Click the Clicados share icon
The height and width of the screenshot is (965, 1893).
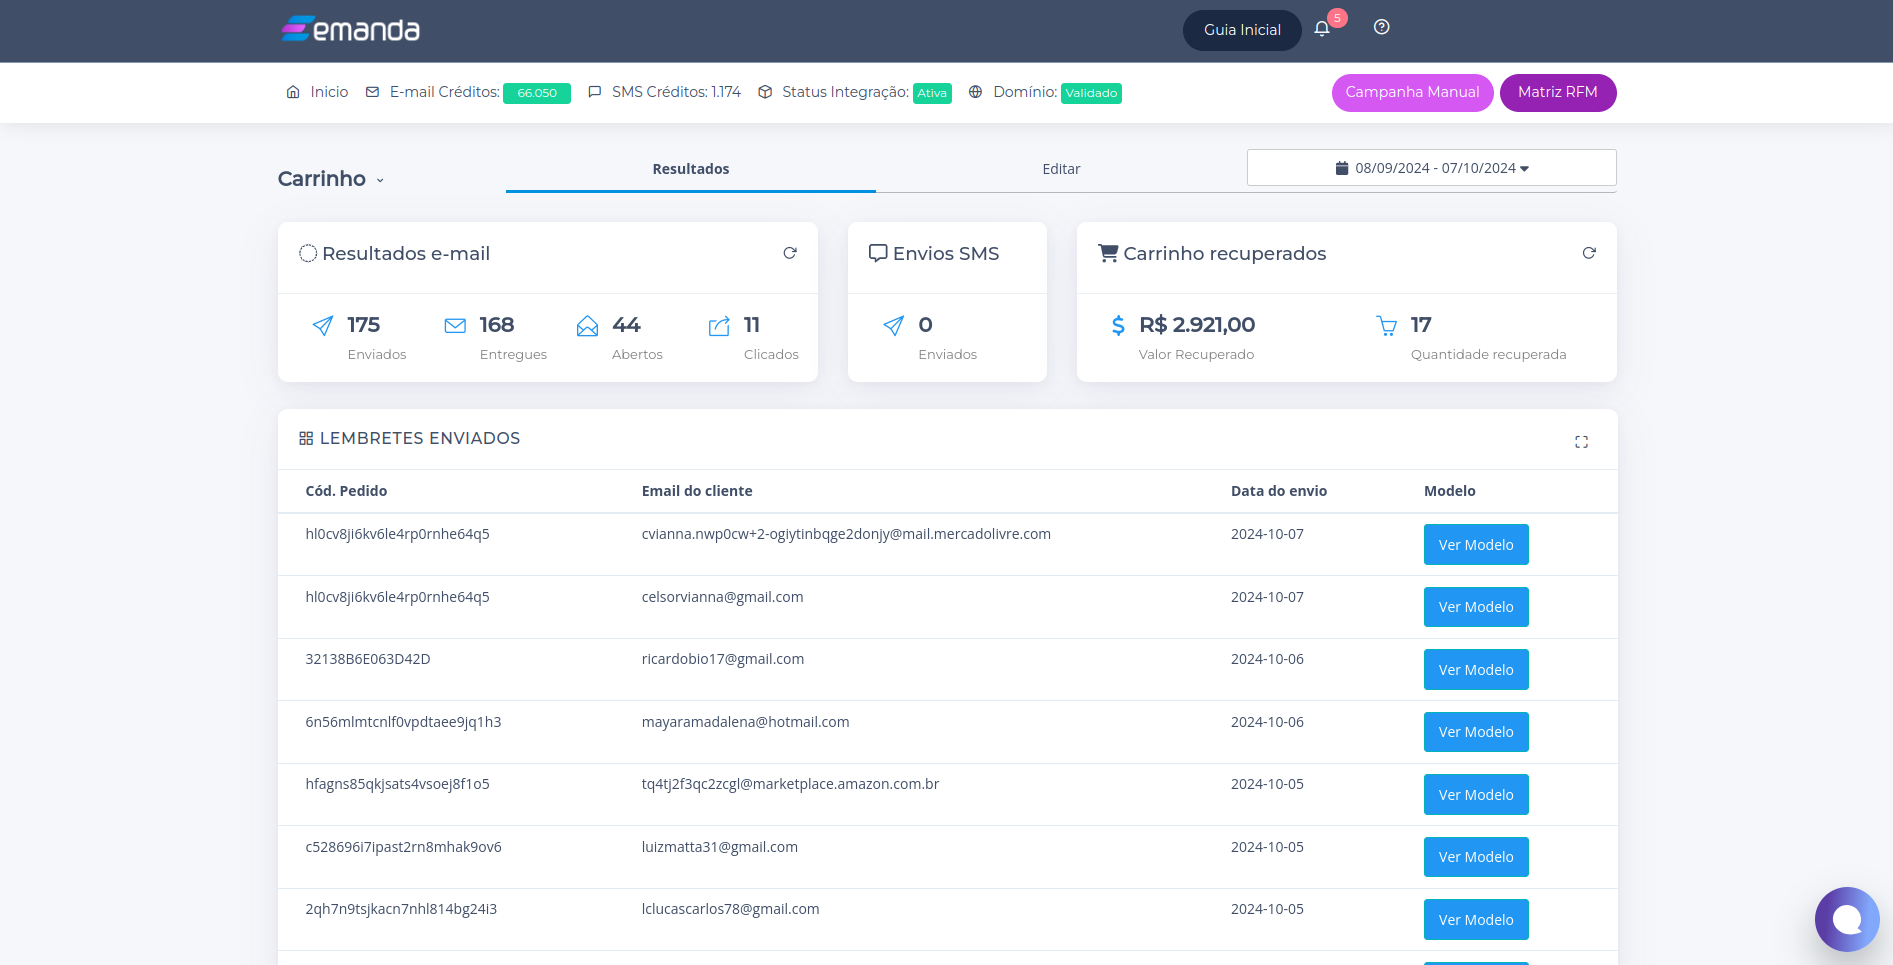(x=719, y=326)
